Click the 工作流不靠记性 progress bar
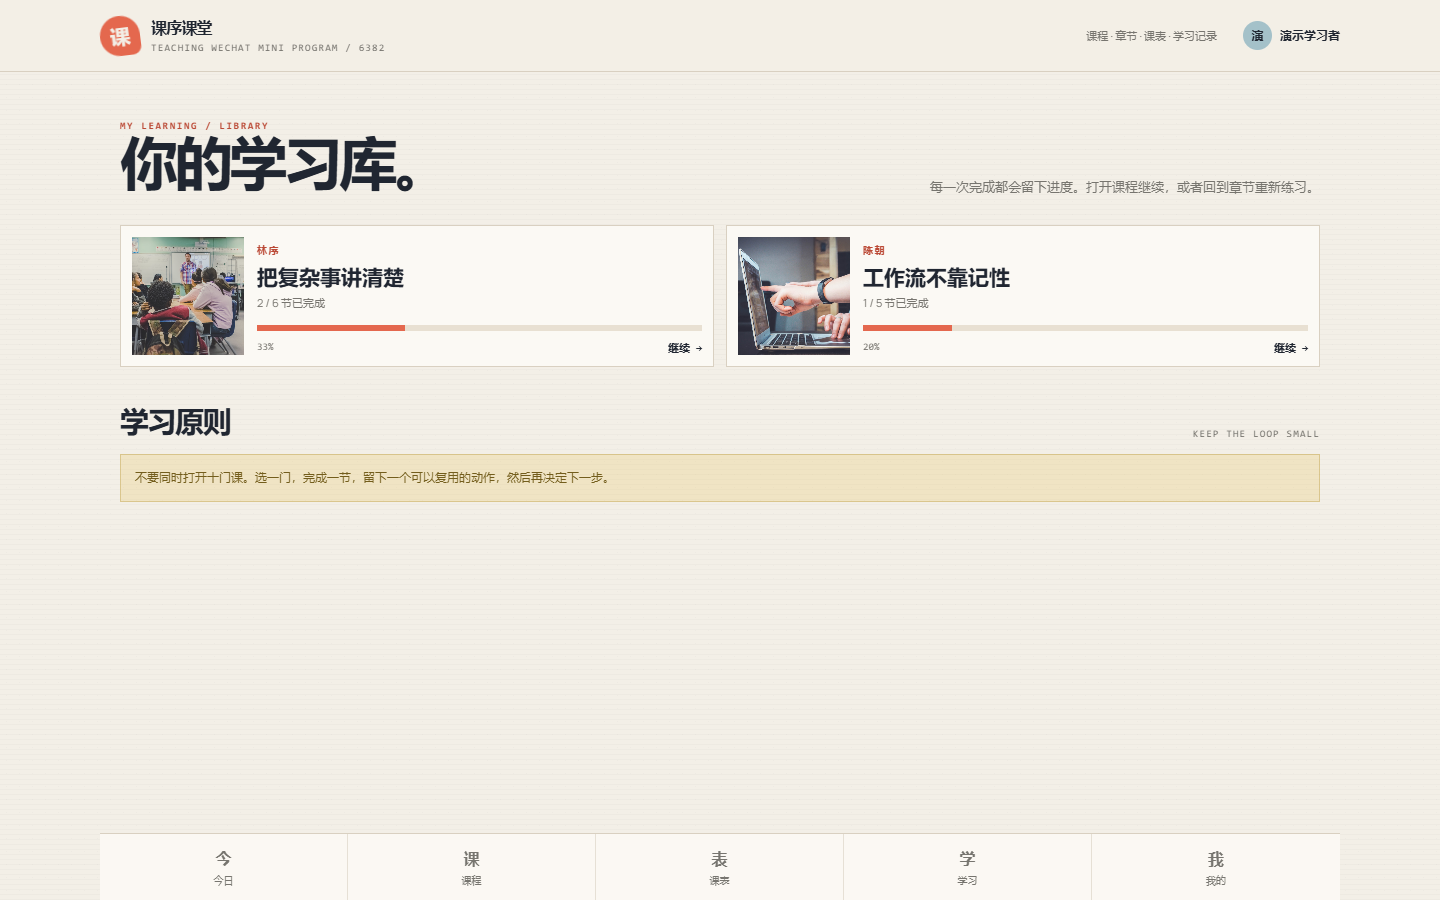The width and height of the screenshot is (1440, 900). pyautogui.click(x=1085, y=328)
